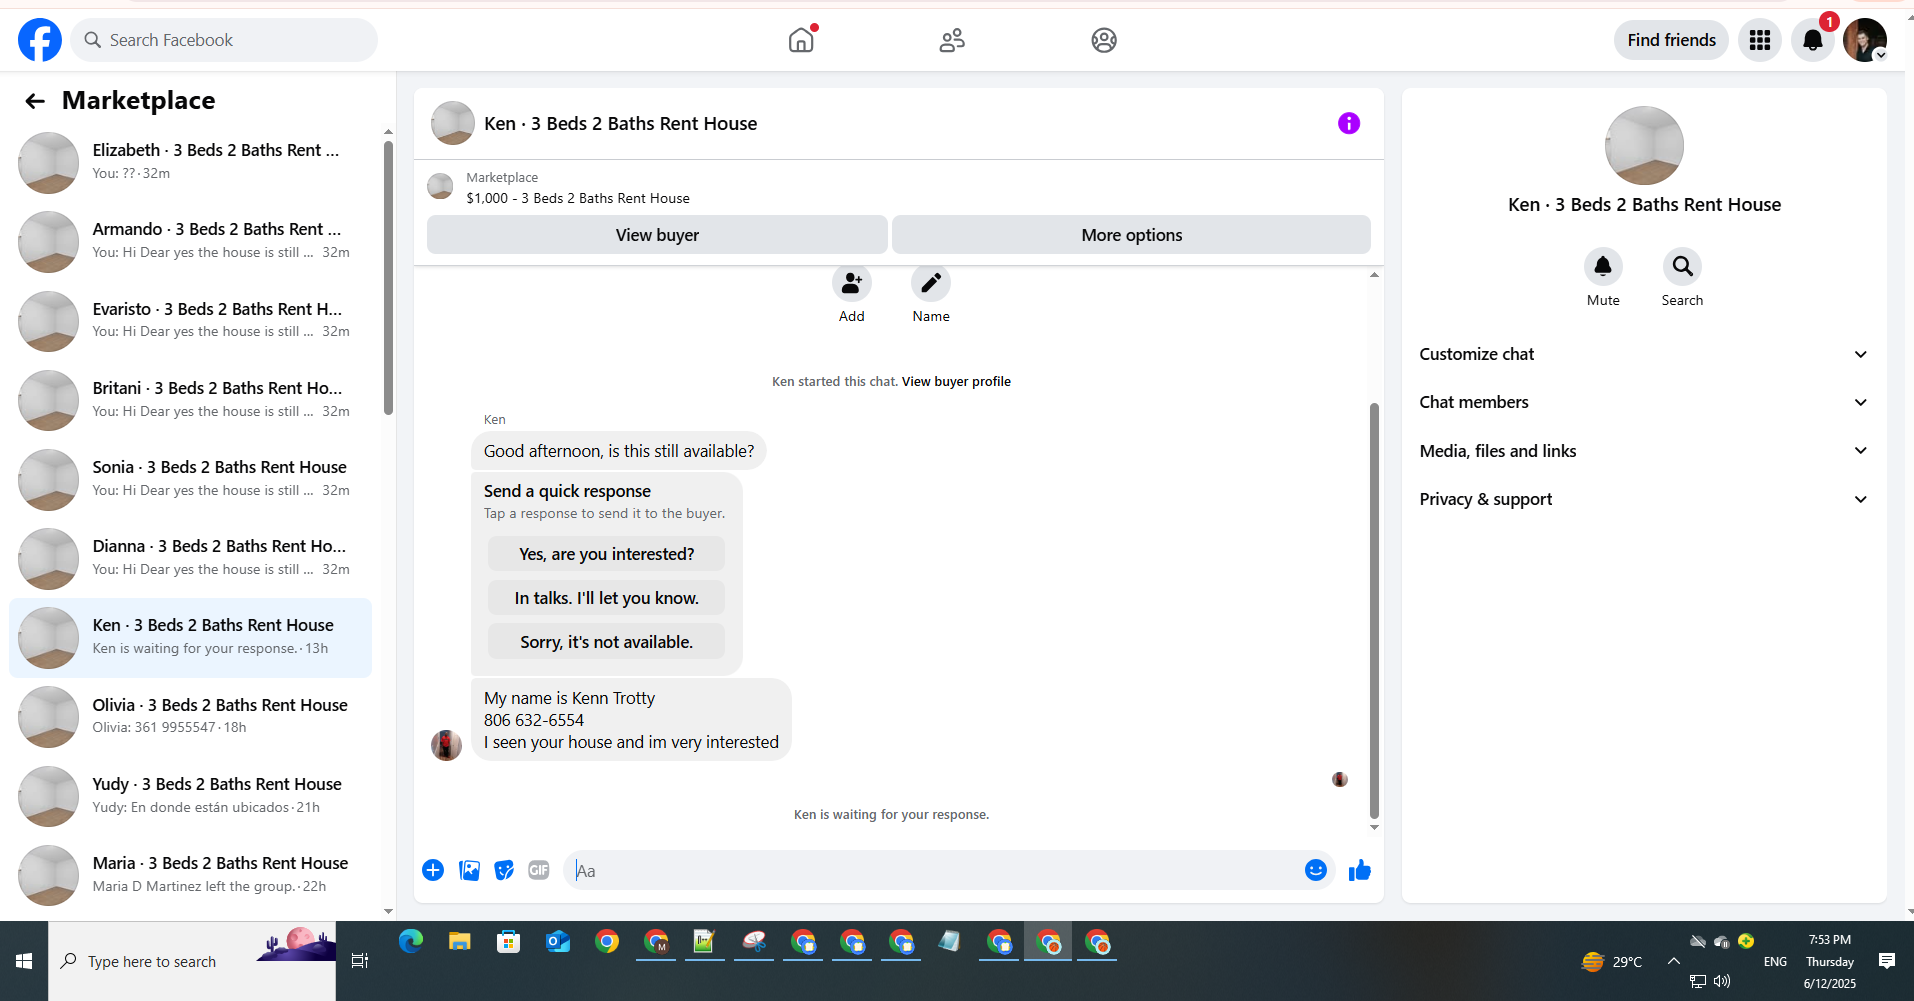Viewport: 1914px width, 1001px height.
Task: Click the chat messages scrollbar thumb
Action: click(x=1374, y=611)
